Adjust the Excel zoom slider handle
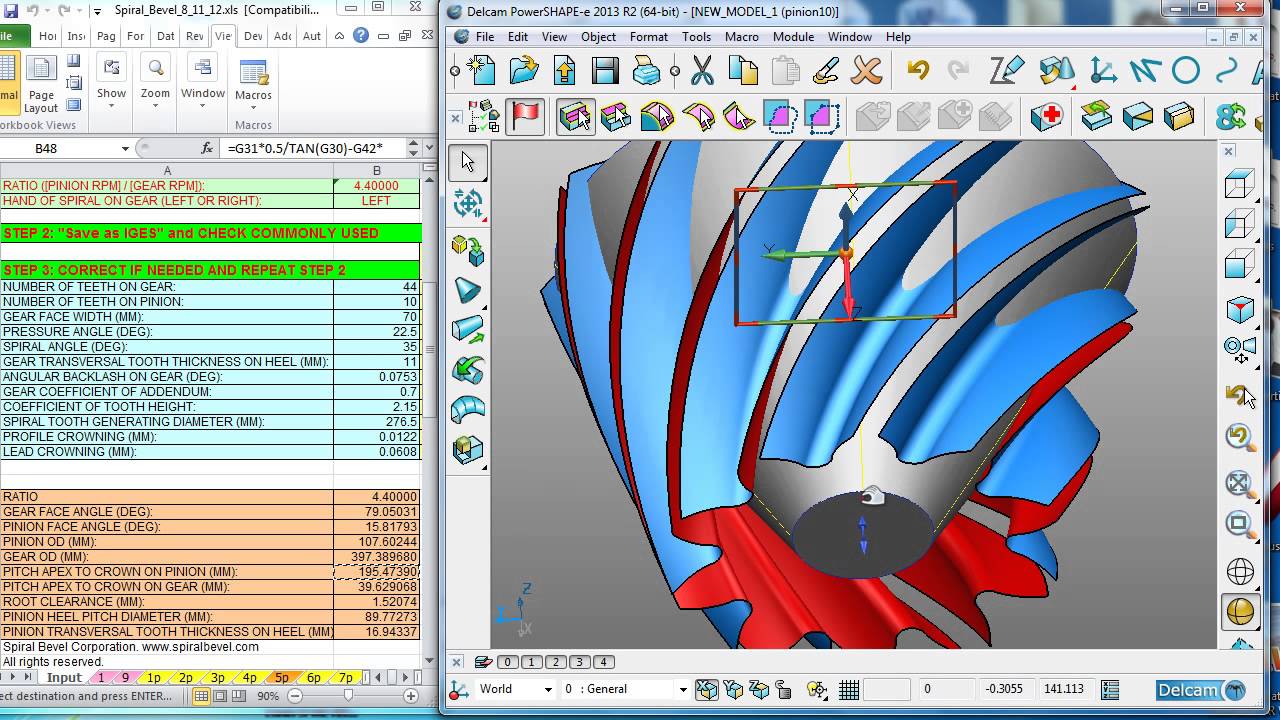The height and width of the screenshot is (720, 1280). tap(348, 696)
